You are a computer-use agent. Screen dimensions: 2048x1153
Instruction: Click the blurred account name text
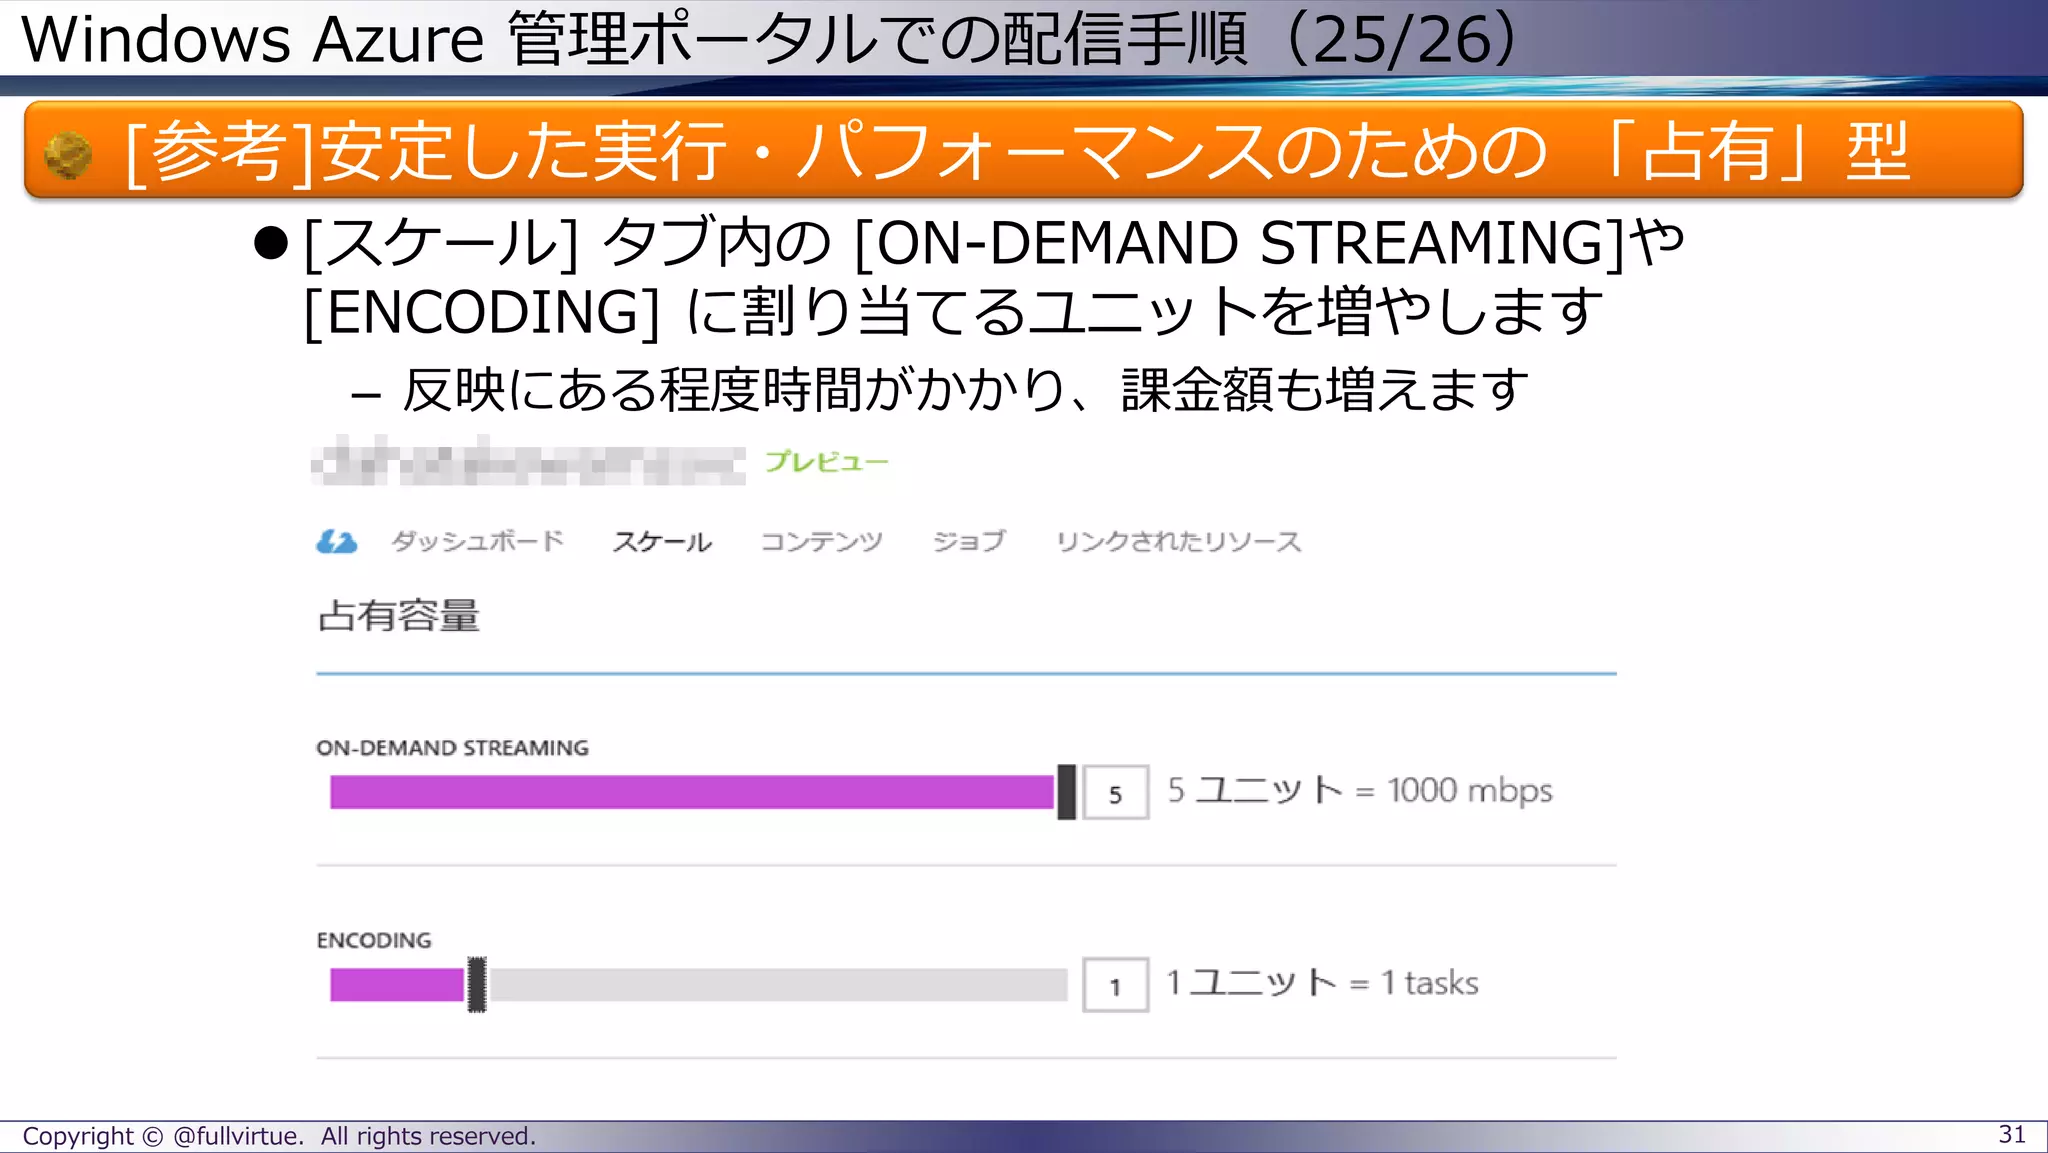(x=529, y=461)
